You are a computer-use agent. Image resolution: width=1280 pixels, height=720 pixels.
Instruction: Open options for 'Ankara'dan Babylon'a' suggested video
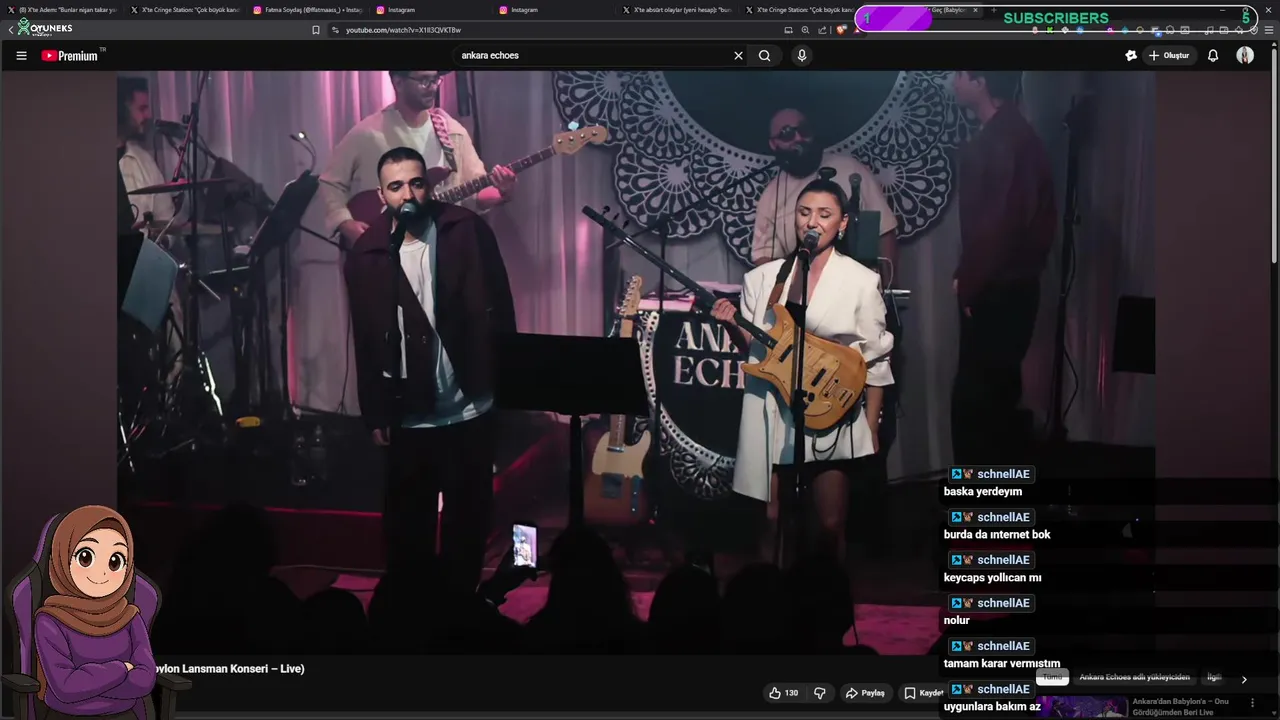1252,703
